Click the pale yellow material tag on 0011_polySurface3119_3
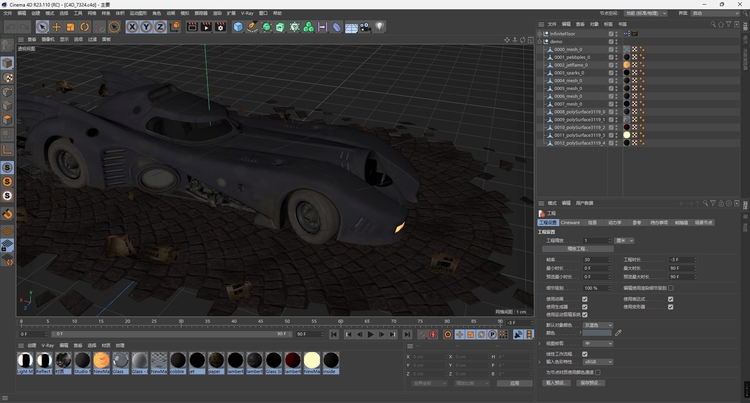750x403 pixels. pyautogui.click(x=627, y=135)
